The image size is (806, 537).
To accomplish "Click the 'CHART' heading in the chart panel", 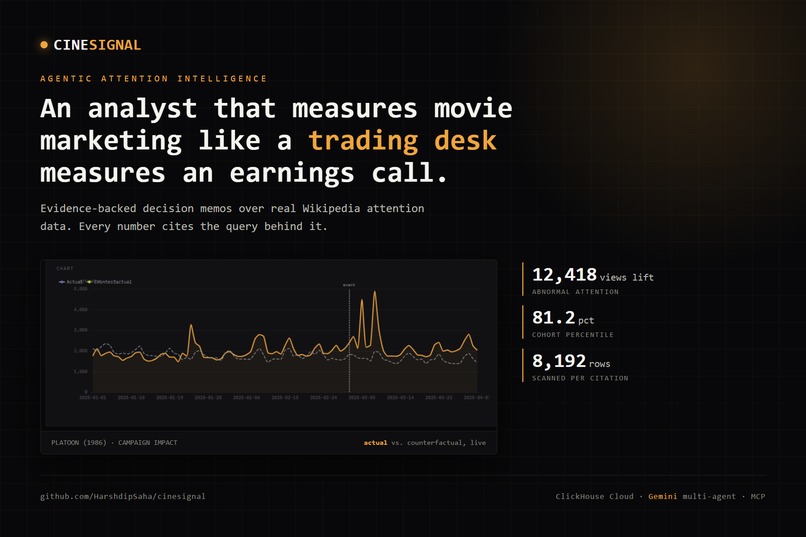I will tap(65, 268).
